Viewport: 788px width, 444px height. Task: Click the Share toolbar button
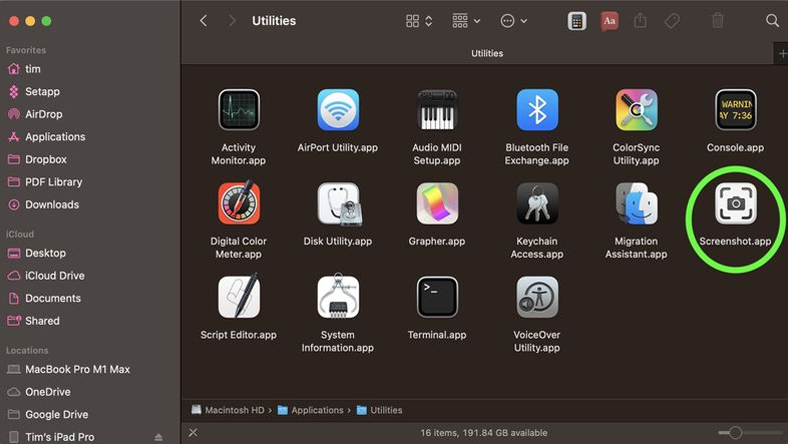coord(640,21)
